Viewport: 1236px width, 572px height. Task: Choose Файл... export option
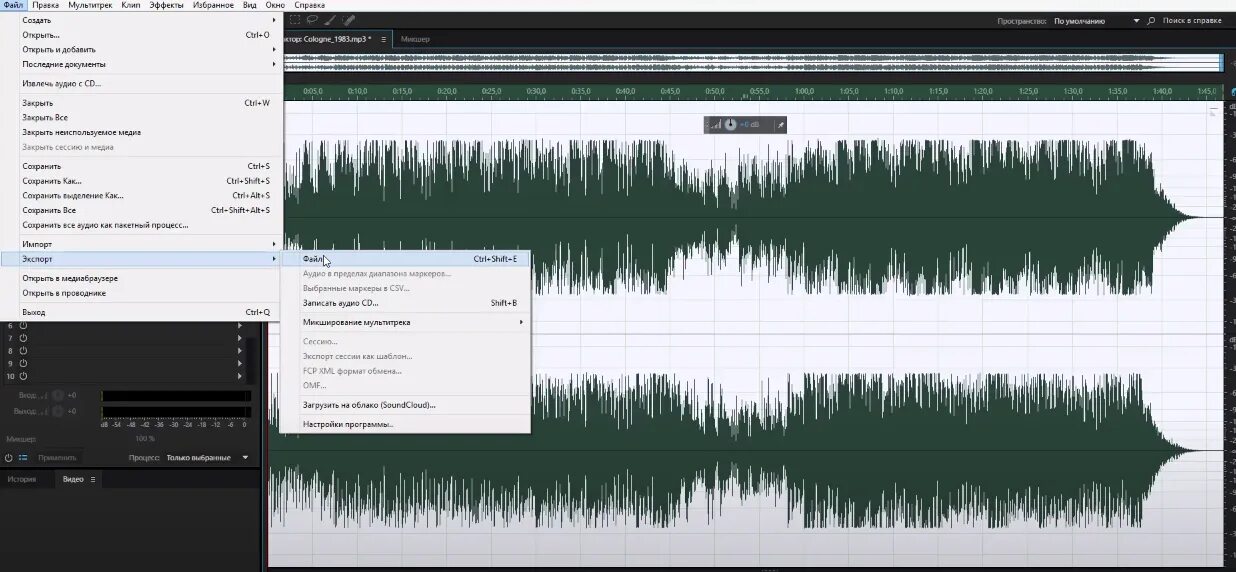pyautogui.click(x=405, y=259)
